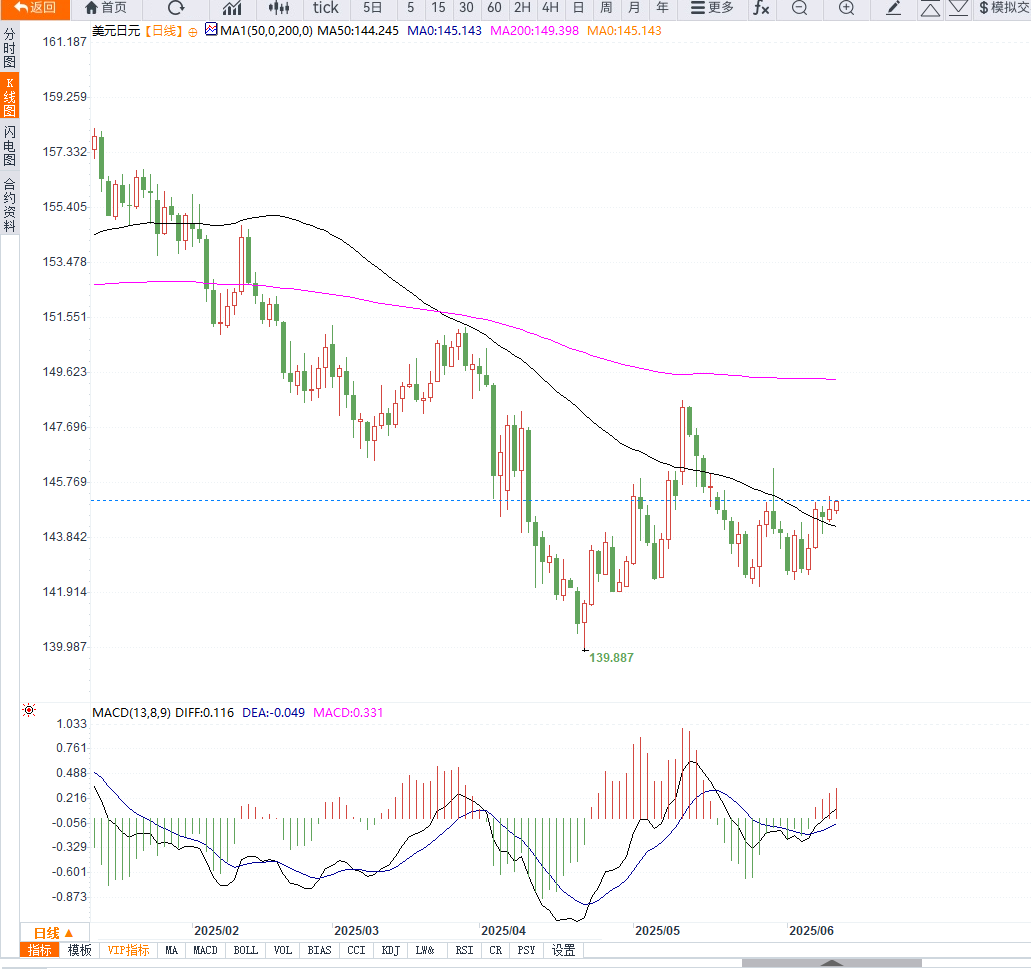Click the 返回 back button
Image resolution: width=1031 pixels, height=969 pixels.
click(35, 8)
